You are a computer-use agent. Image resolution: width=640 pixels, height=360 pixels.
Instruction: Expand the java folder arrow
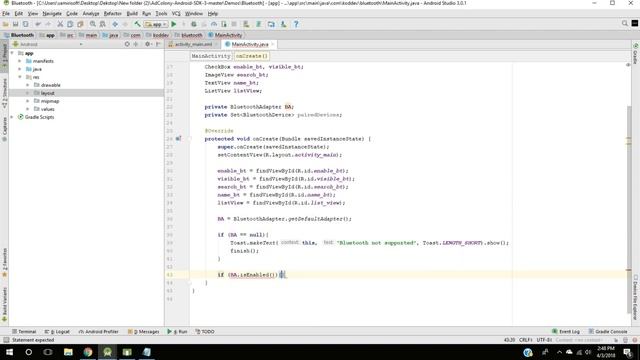click(20, 69)
